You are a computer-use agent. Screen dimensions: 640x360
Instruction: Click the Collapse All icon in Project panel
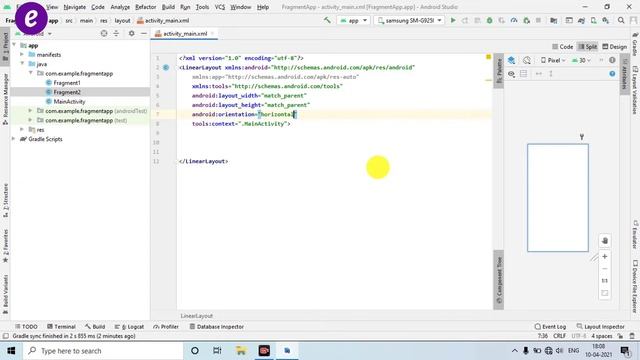tap(116, 33)
